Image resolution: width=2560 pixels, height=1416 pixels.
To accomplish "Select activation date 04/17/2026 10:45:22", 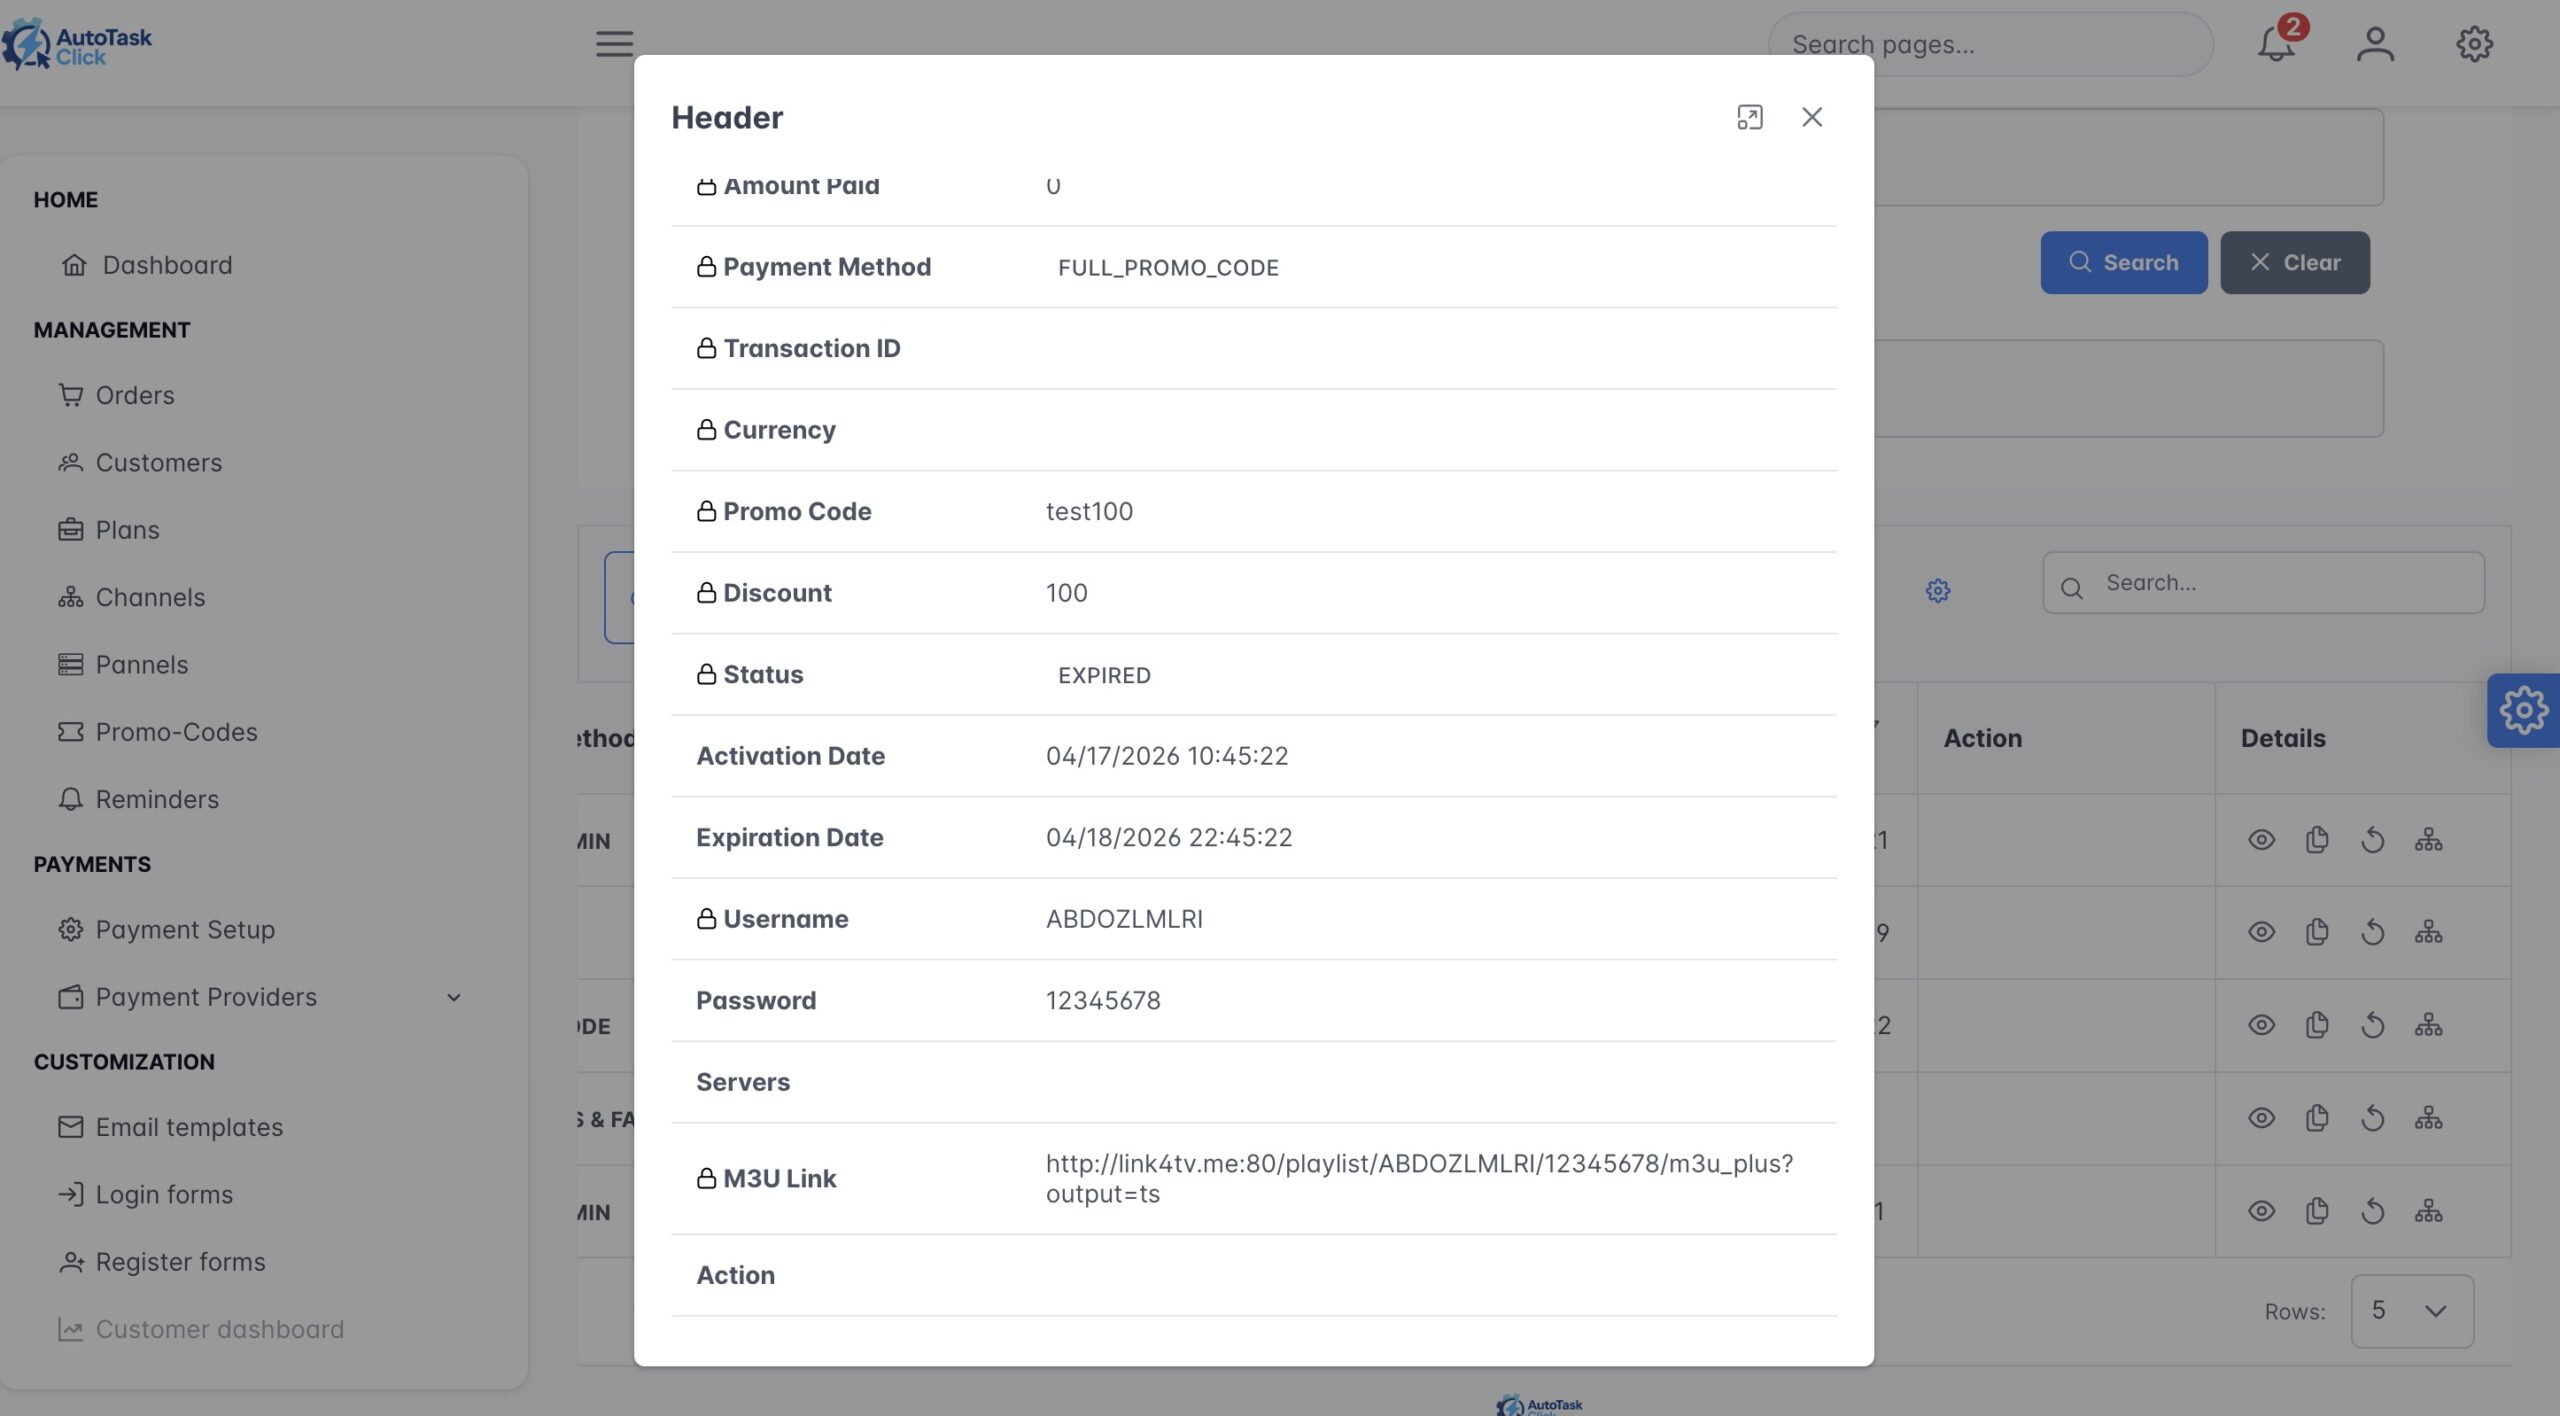I will (1167, 756).
